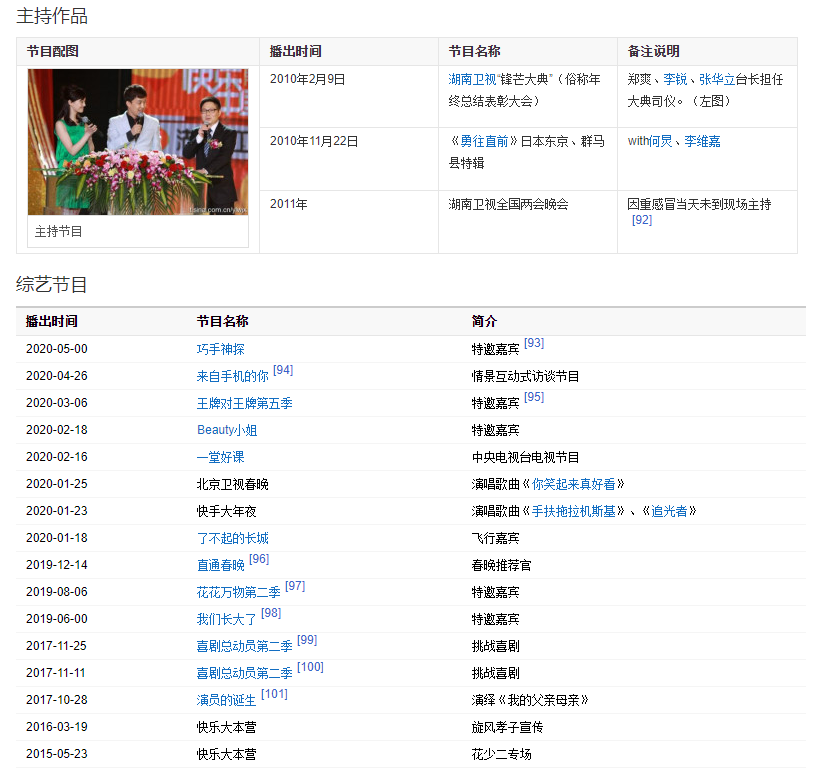Open the 演员的诞生 show link

coord(226,701)
